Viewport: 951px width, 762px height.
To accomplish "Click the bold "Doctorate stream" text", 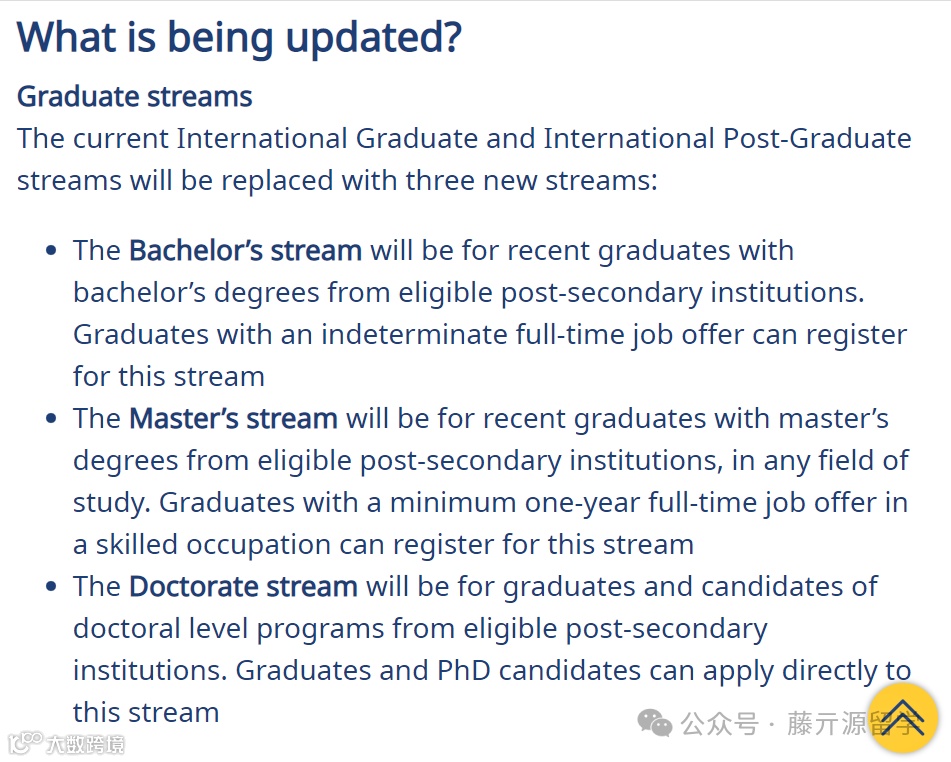I will 243,586.
